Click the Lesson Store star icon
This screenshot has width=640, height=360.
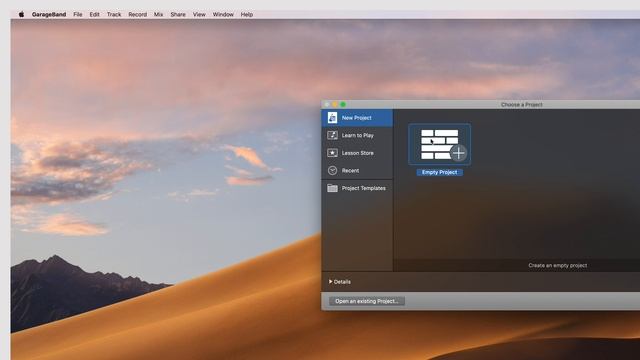[x=332, y=153]
